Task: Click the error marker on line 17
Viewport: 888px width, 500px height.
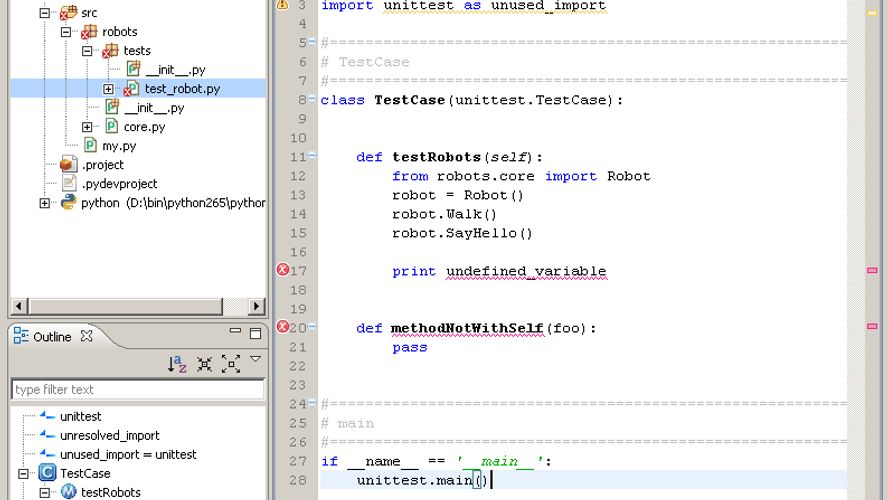Action: 283,270
